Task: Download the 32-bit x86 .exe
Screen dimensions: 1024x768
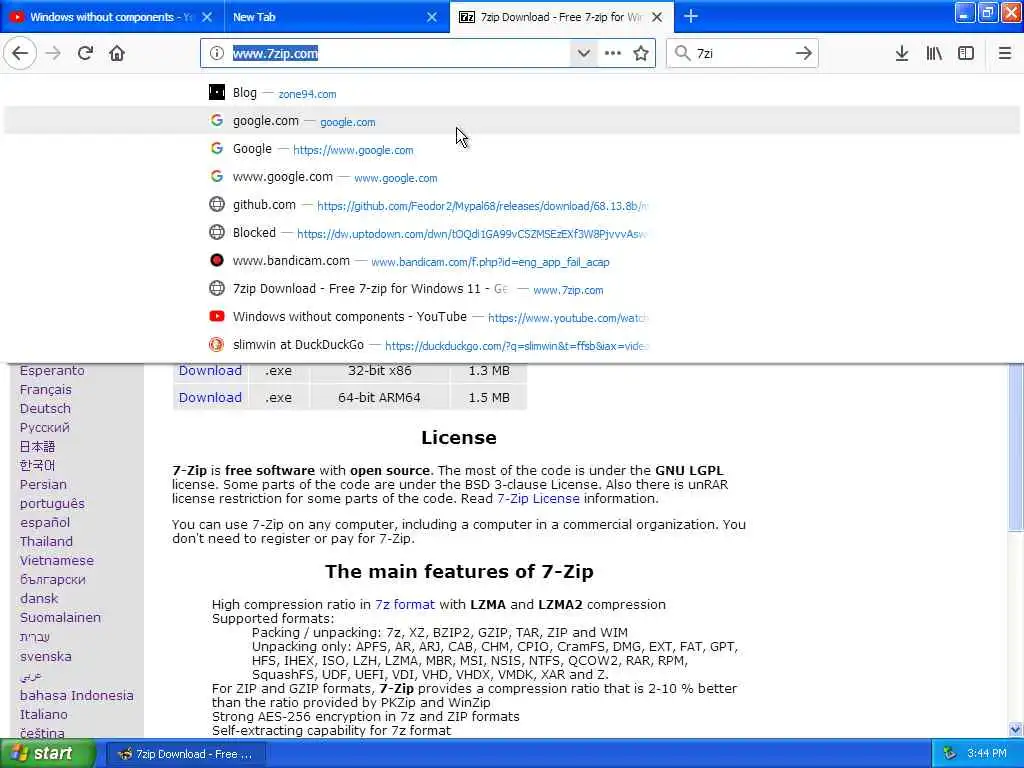Action: tap(210, 370)
